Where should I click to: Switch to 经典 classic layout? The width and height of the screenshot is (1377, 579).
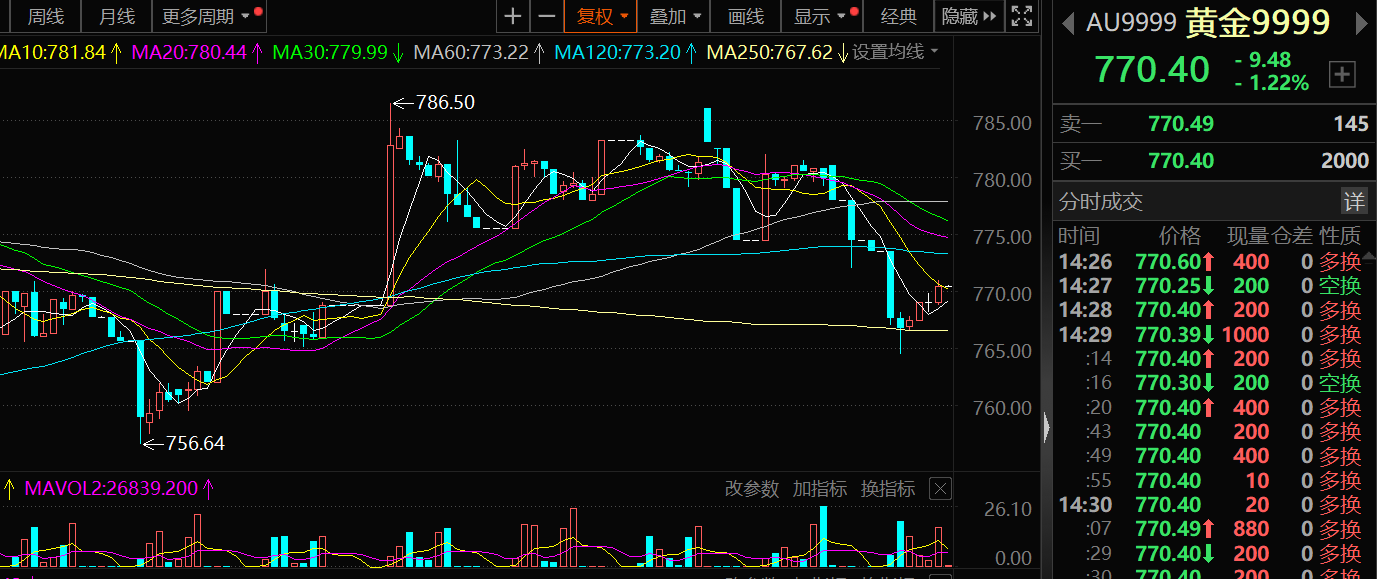898,16
